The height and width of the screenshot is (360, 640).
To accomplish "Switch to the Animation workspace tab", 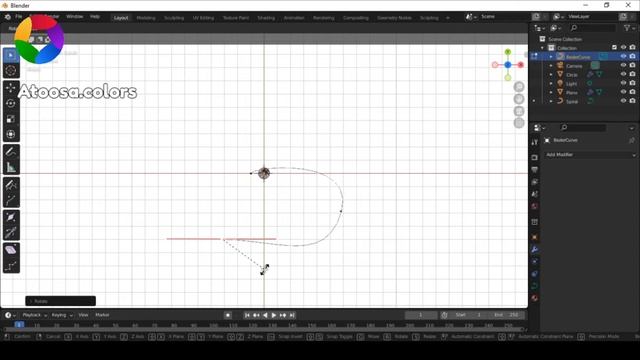I will pyautogui.click(x=294, y=18).
